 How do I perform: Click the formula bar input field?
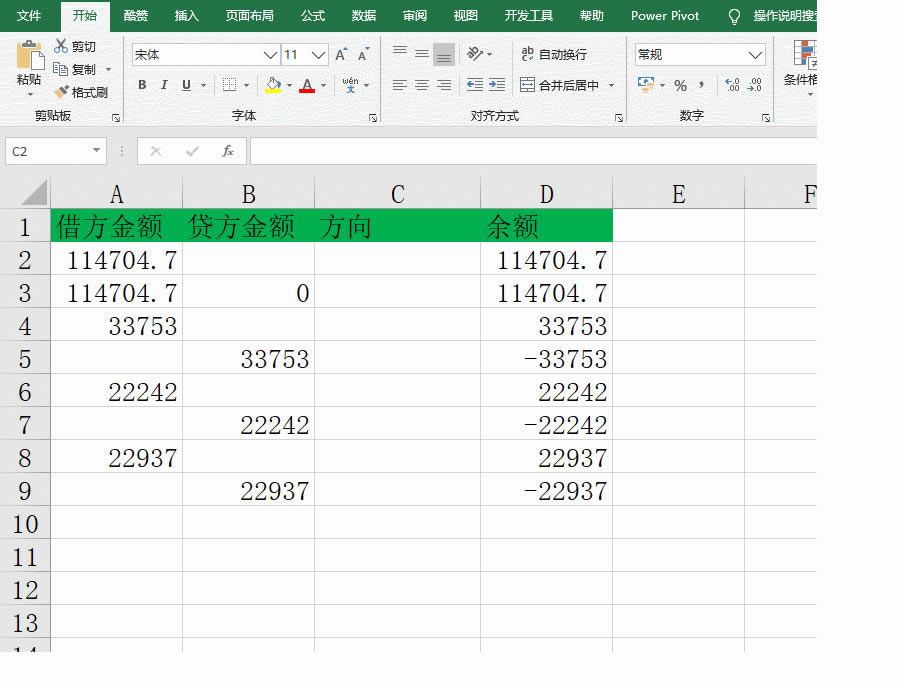point(533,151)
